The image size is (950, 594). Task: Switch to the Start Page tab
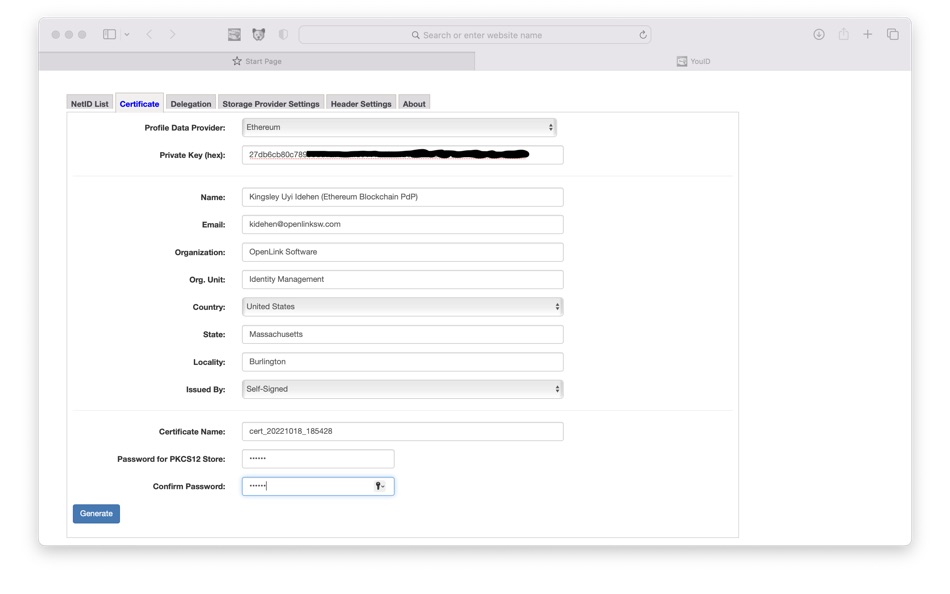point(257,61)
